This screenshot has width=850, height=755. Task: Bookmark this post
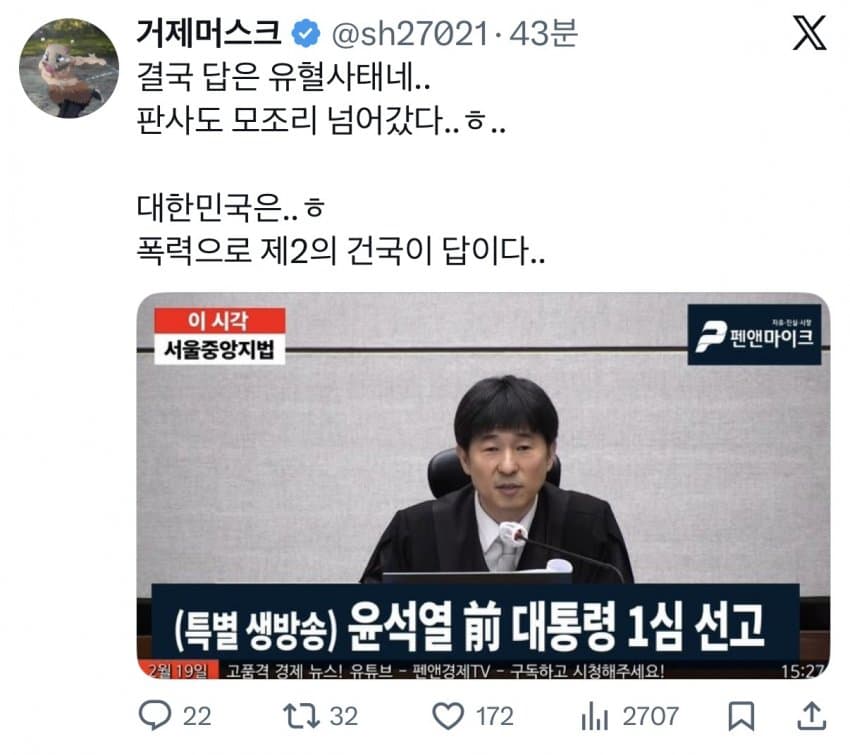click(x=741, y=716)
